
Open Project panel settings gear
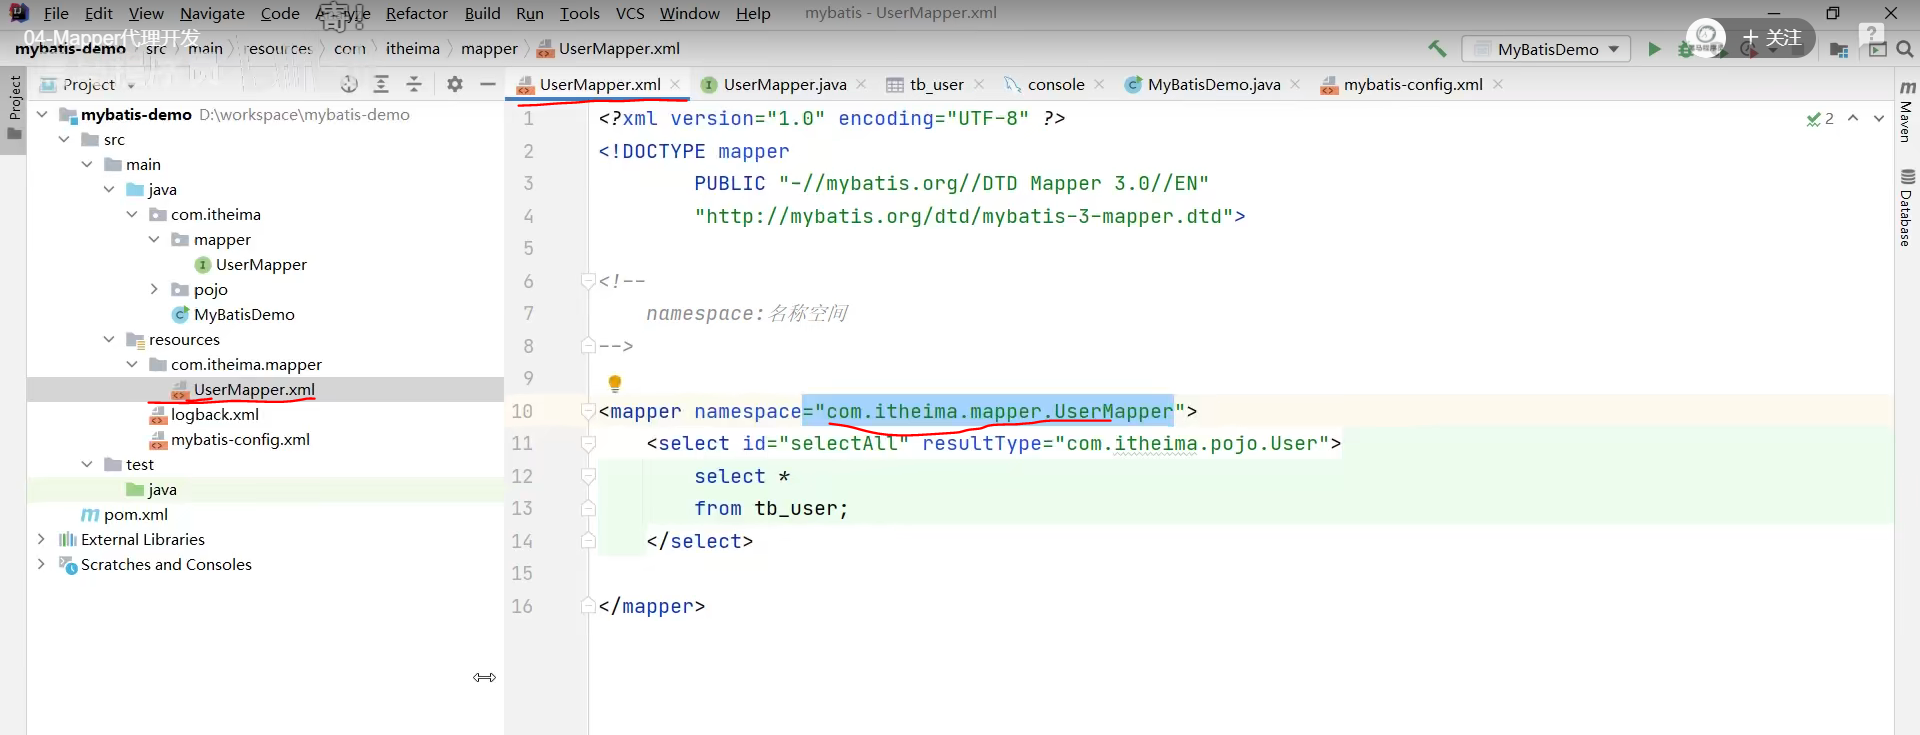455,84
